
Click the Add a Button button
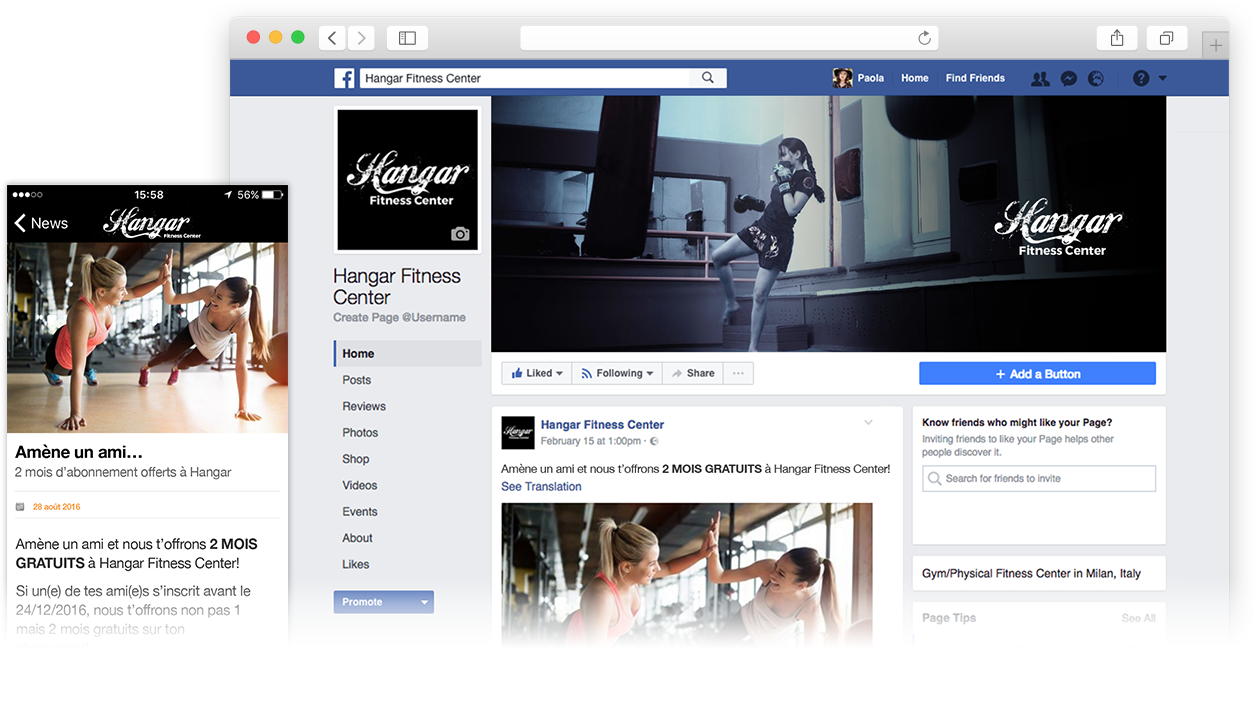click(x=1037, y=374)
